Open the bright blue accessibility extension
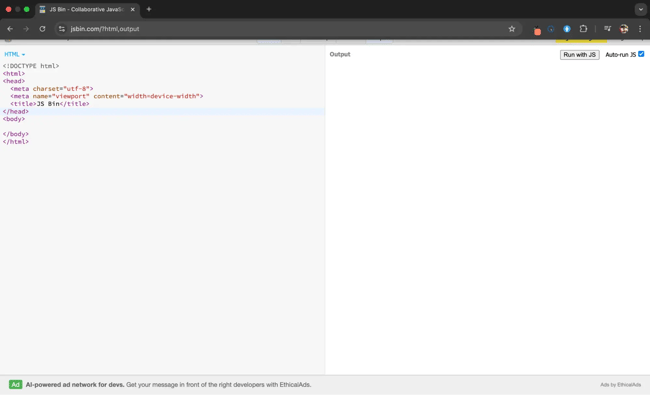 coord(567,29)
